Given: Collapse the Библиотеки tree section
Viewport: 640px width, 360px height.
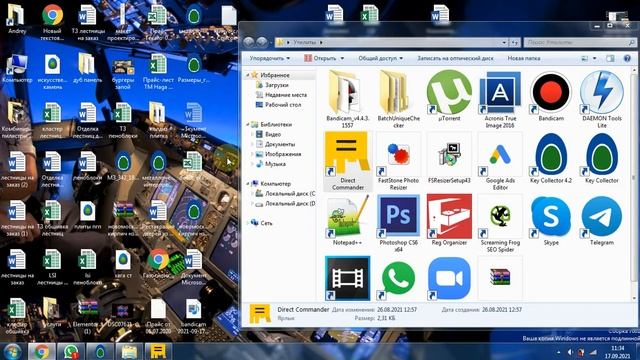Looking at the screenshot, I should coord(247,124).
